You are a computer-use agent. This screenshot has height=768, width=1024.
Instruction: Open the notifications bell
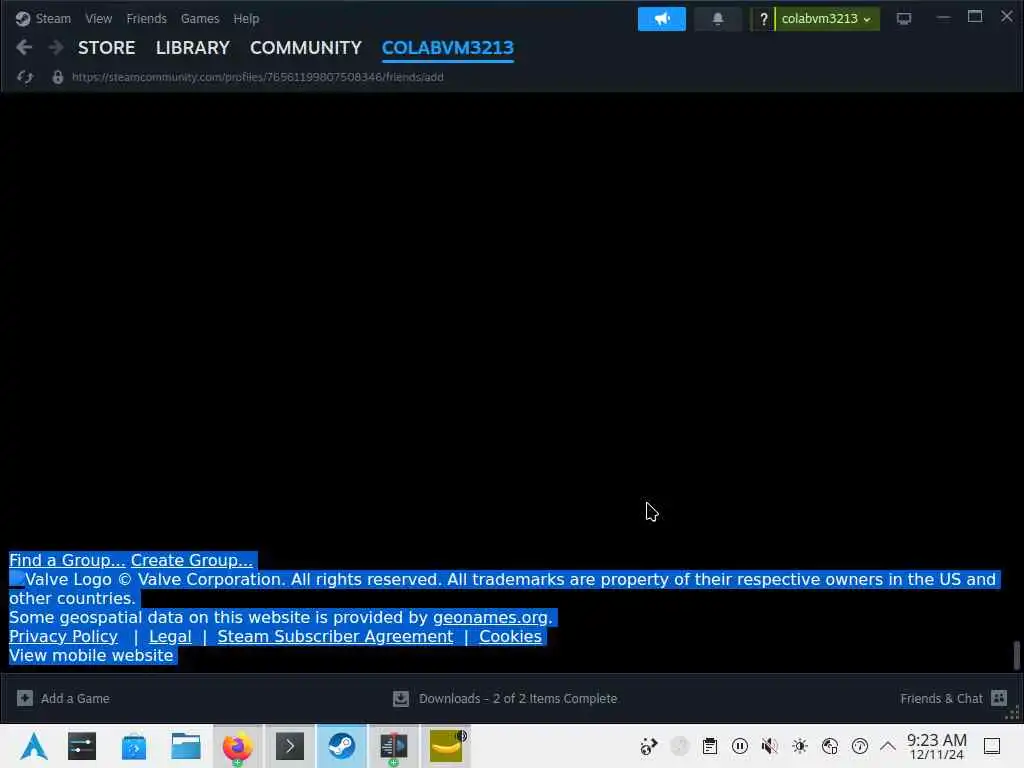click(718, 19)
